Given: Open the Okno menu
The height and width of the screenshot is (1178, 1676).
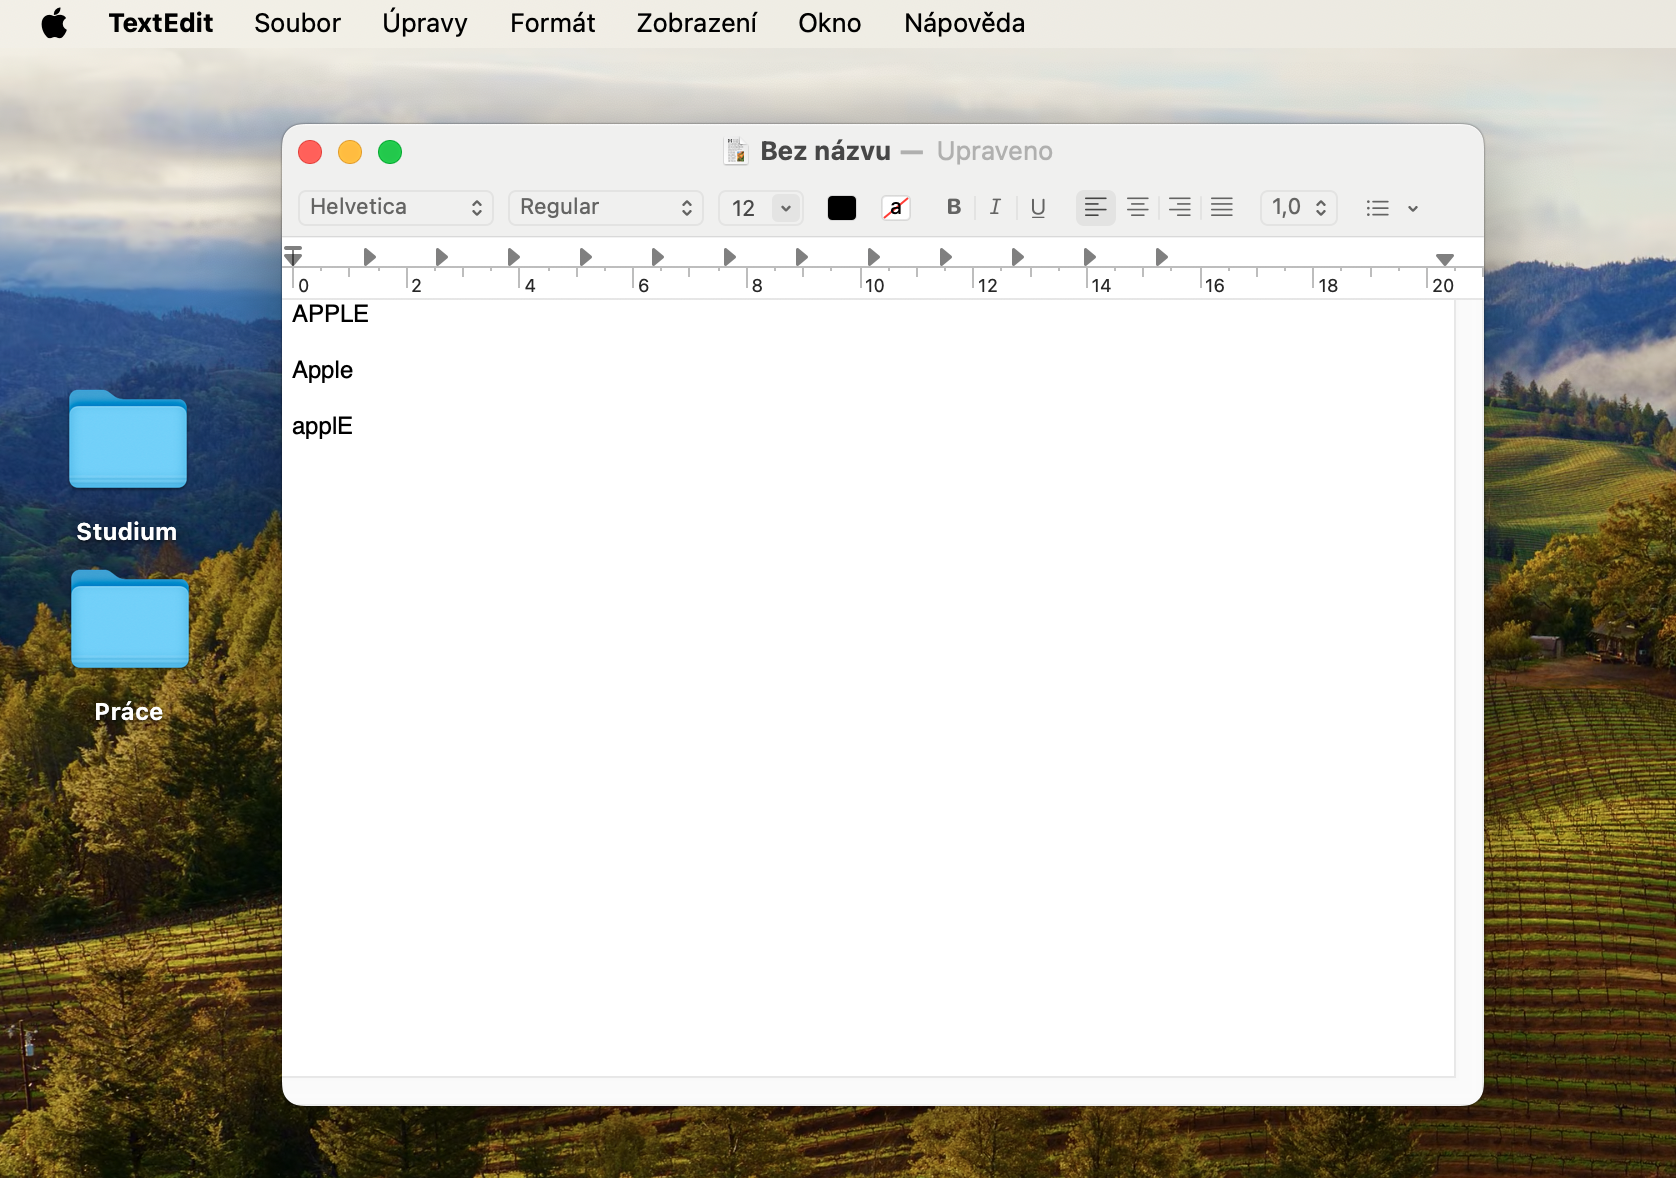Looking at the screenshot, I should click(x=830, y=23).
